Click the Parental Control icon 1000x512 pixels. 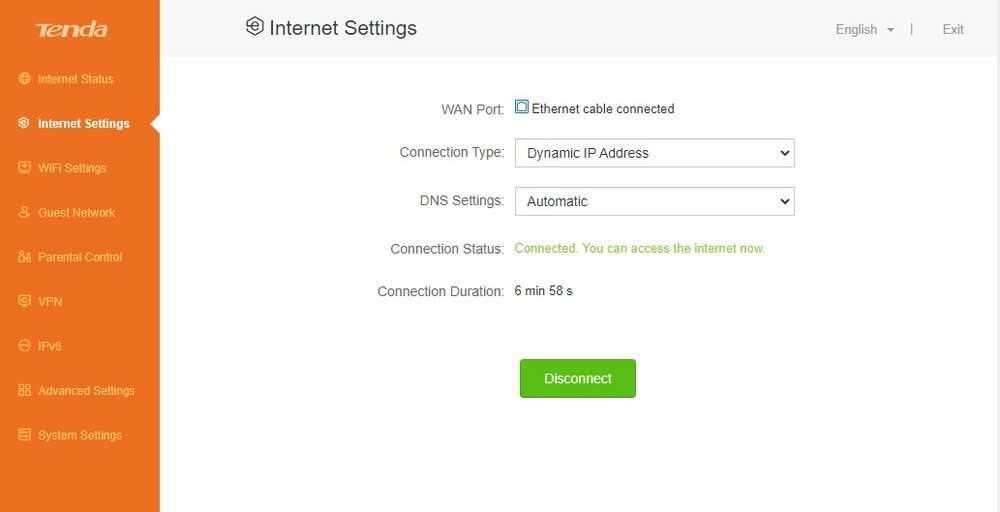pos(25,257)
